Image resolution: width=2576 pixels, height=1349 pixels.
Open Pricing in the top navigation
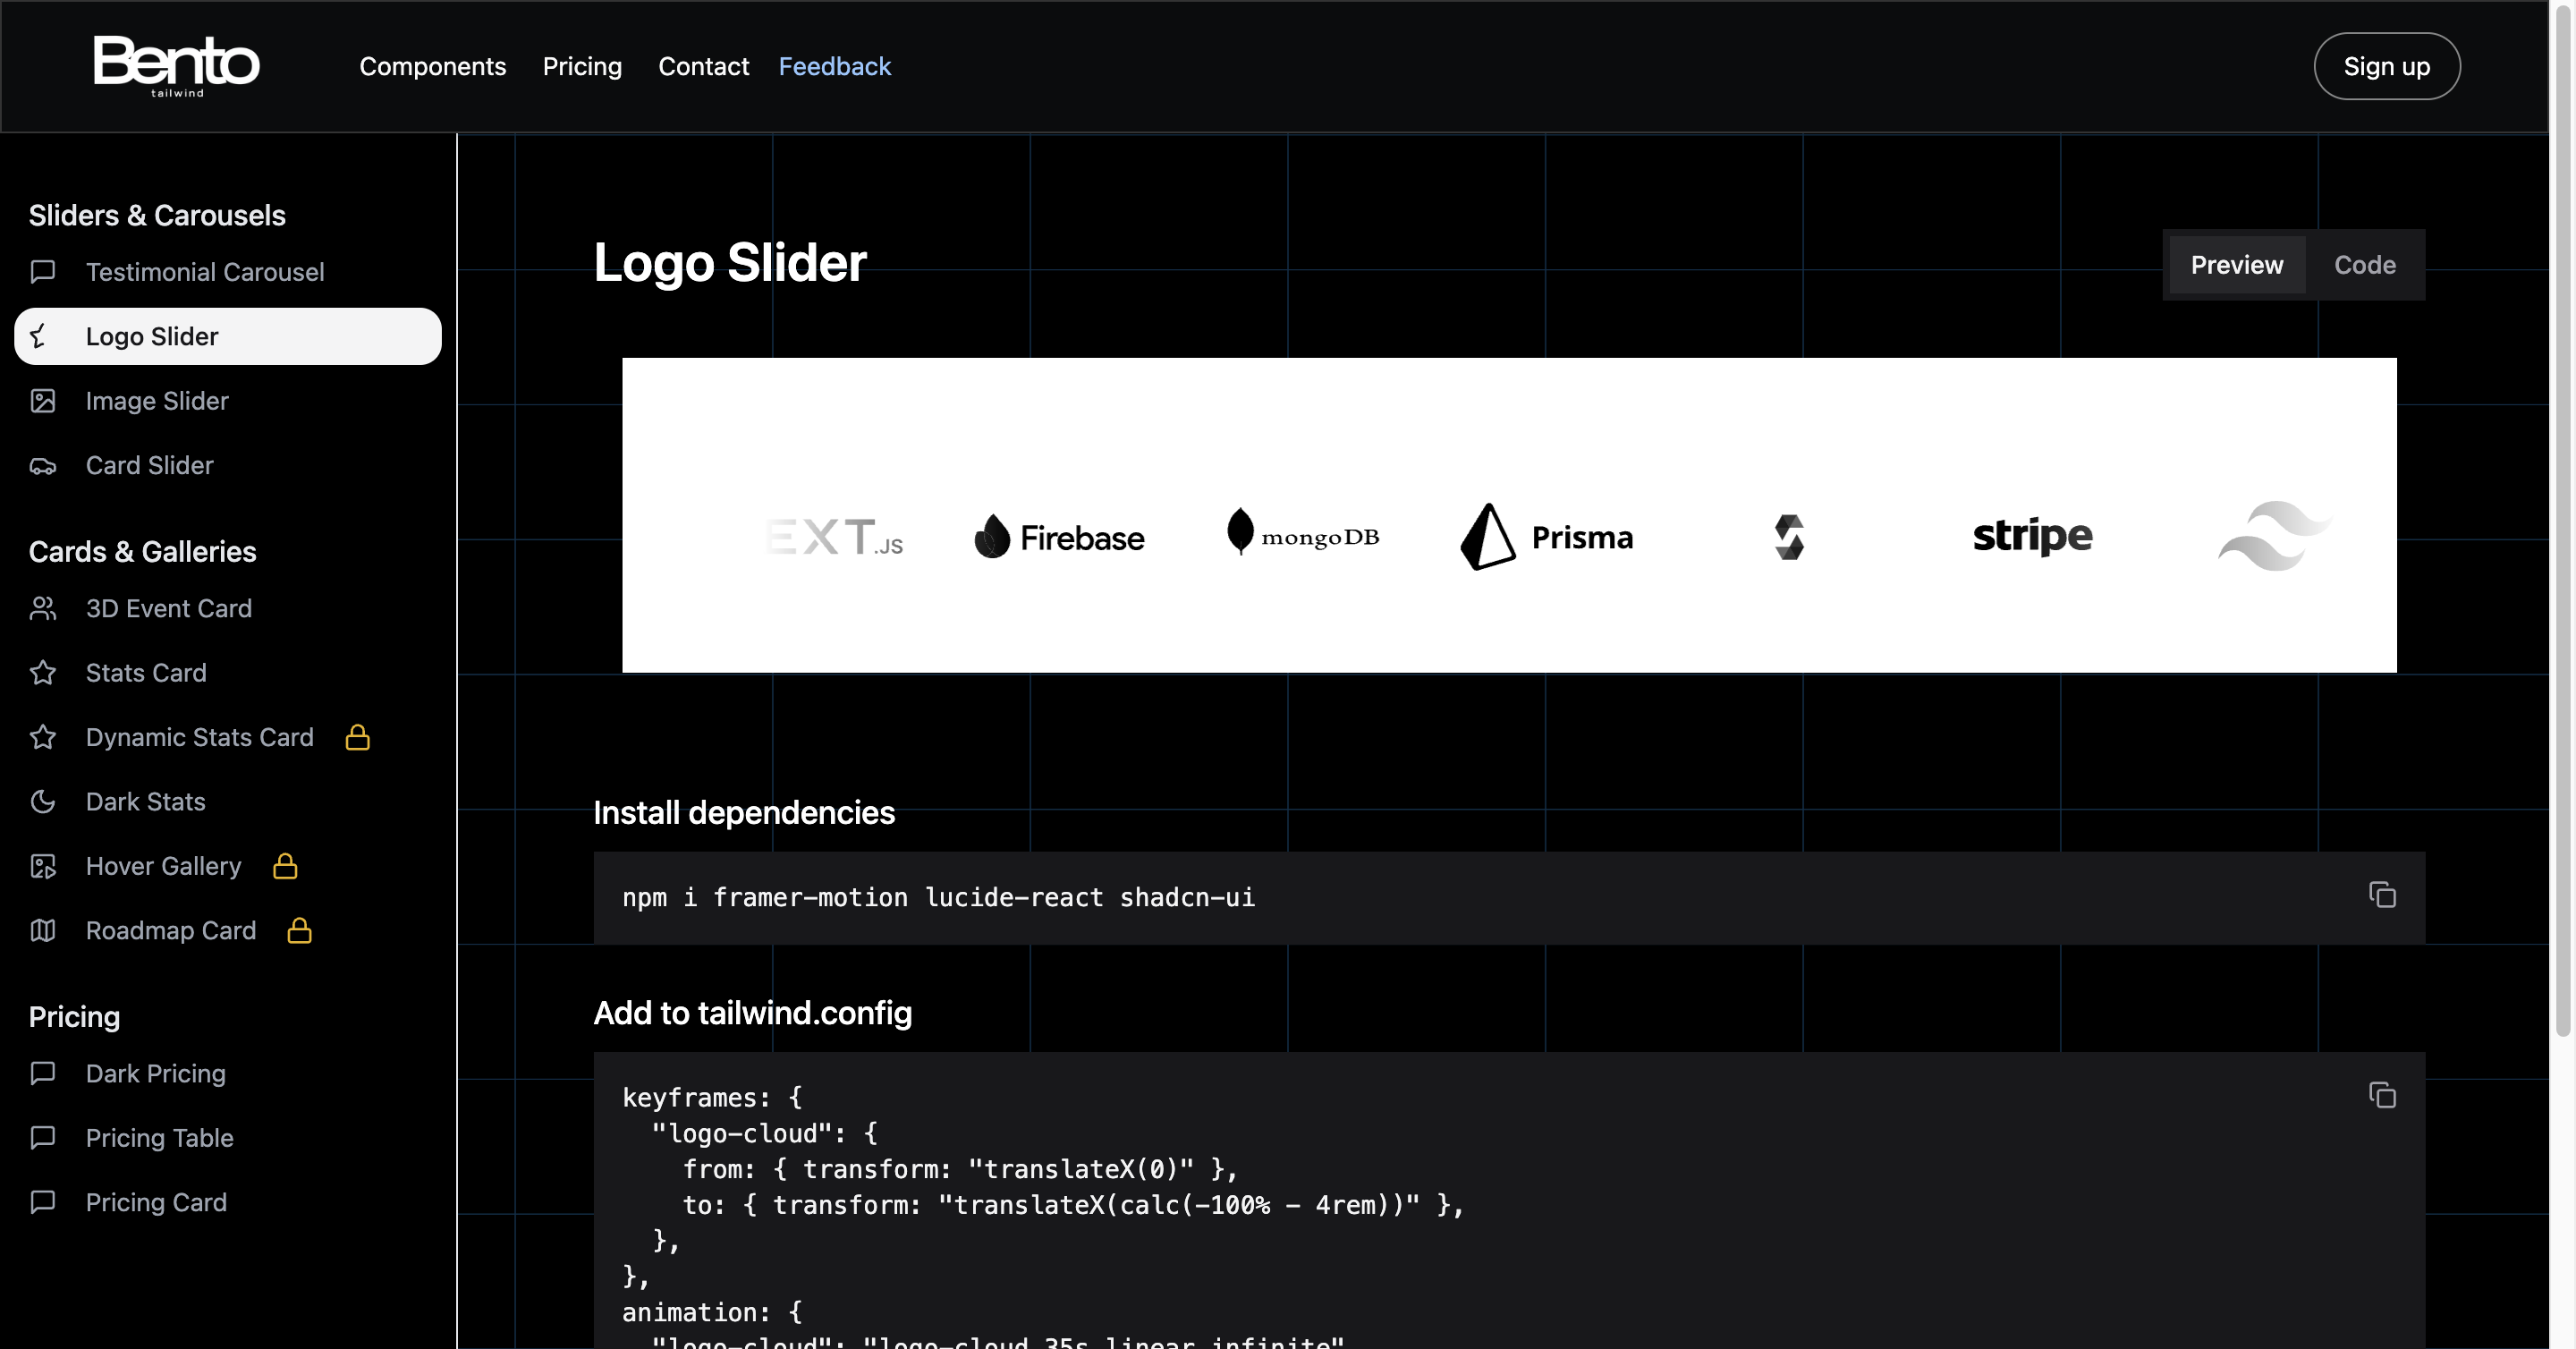pyautogui.click(x=582, y=66)
